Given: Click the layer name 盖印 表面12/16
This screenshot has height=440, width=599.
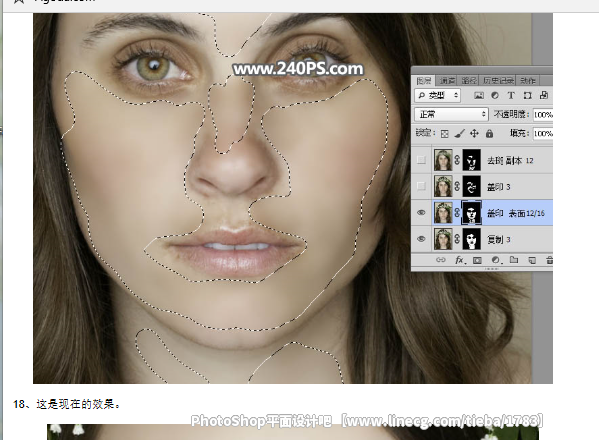Looking at the screenshot, I should (x=516, y=213).
